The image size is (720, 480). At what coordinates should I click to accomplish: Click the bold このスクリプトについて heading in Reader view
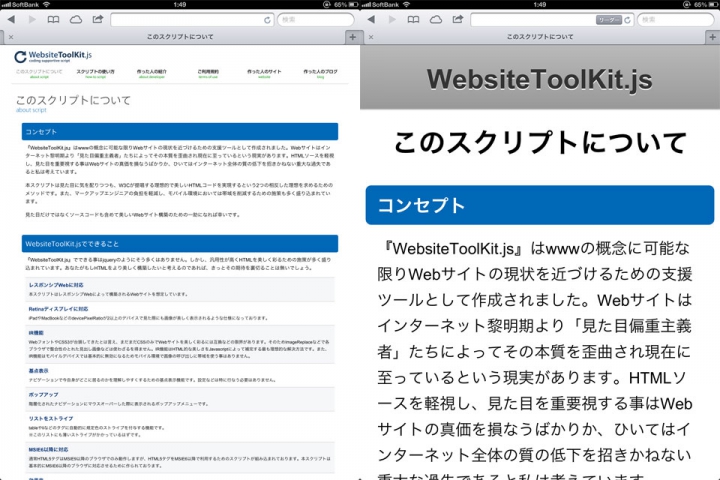pyautogui.click(x=540, y=142)
